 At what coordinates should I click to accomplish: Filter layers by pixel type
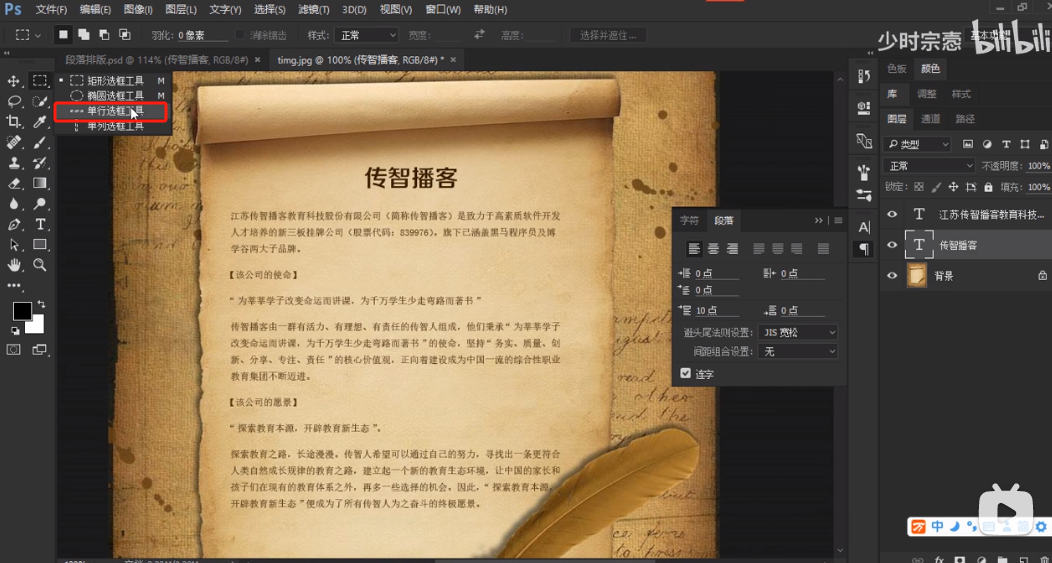(967, 144)
